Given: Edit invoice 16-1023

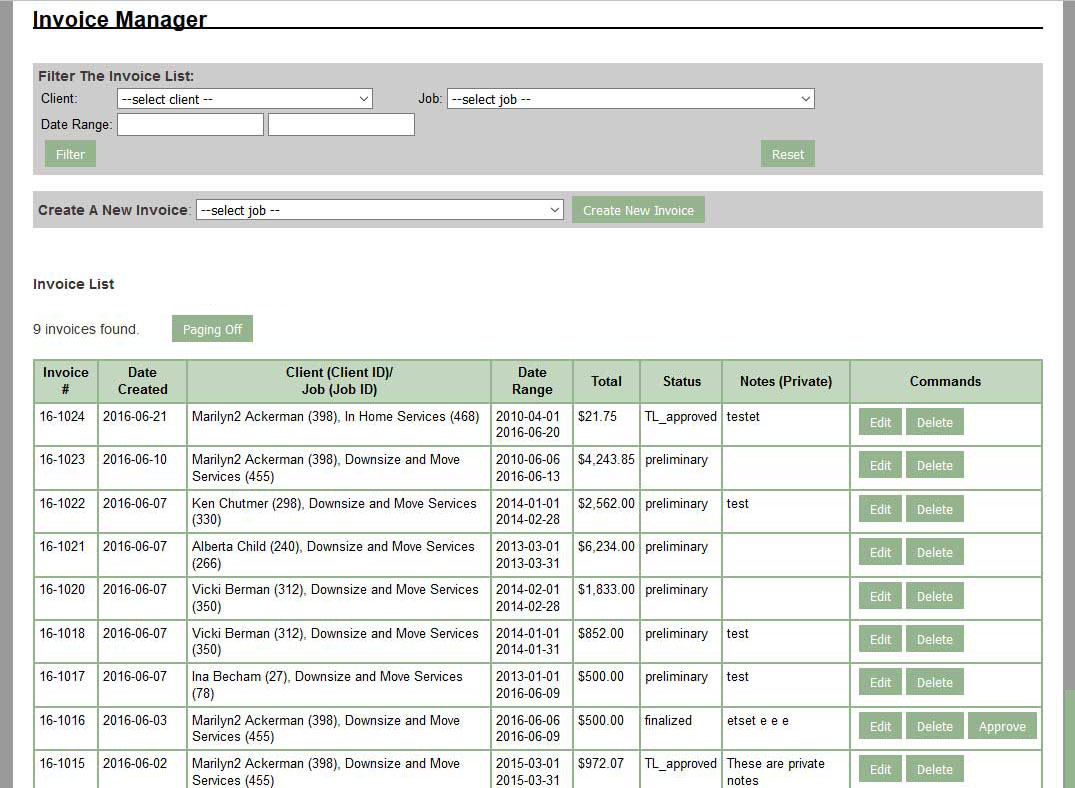Looking at the screenshot, I should [880, 466].
